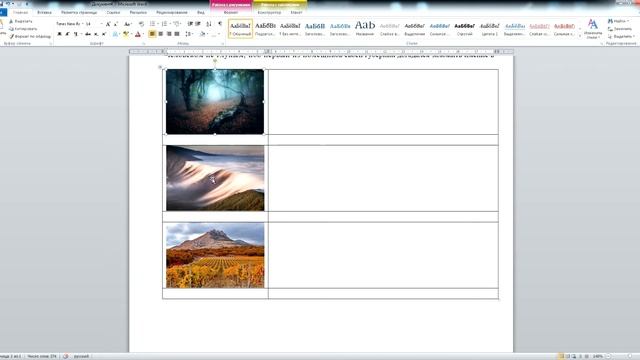The image size is (640, 360).
Task: Click Select (Выделить) in editing group
Action: pos(622,36)
